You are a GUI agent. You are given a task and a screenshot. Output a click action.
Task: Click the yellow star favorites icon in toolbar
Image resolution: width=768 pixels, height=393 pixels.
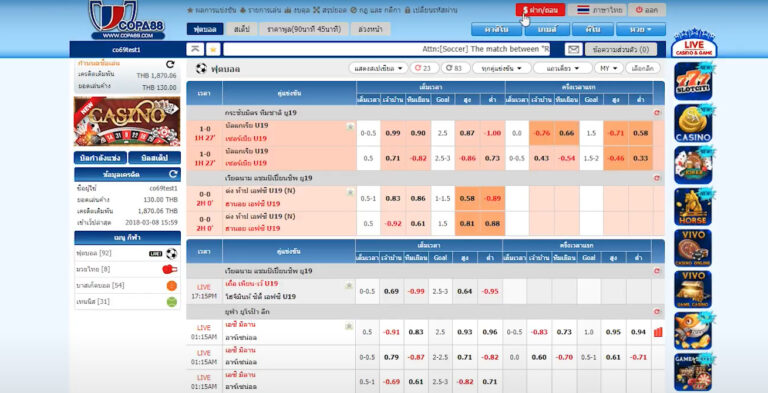tap(213, 49)
